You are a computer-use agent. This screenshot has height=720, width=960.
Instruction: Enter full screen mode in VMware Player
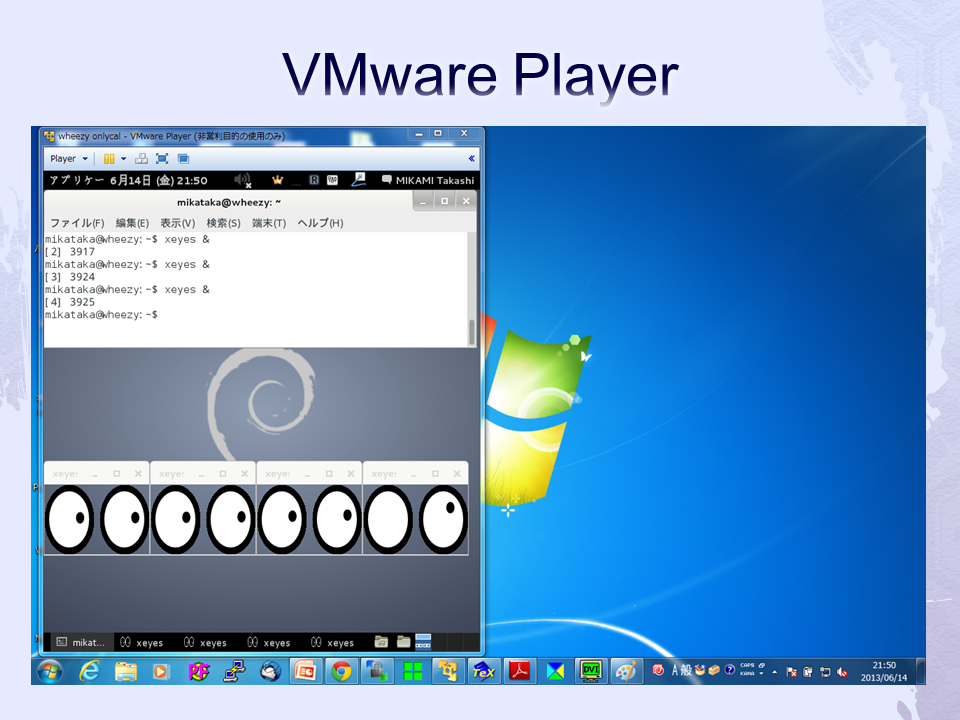coord(162,159)
